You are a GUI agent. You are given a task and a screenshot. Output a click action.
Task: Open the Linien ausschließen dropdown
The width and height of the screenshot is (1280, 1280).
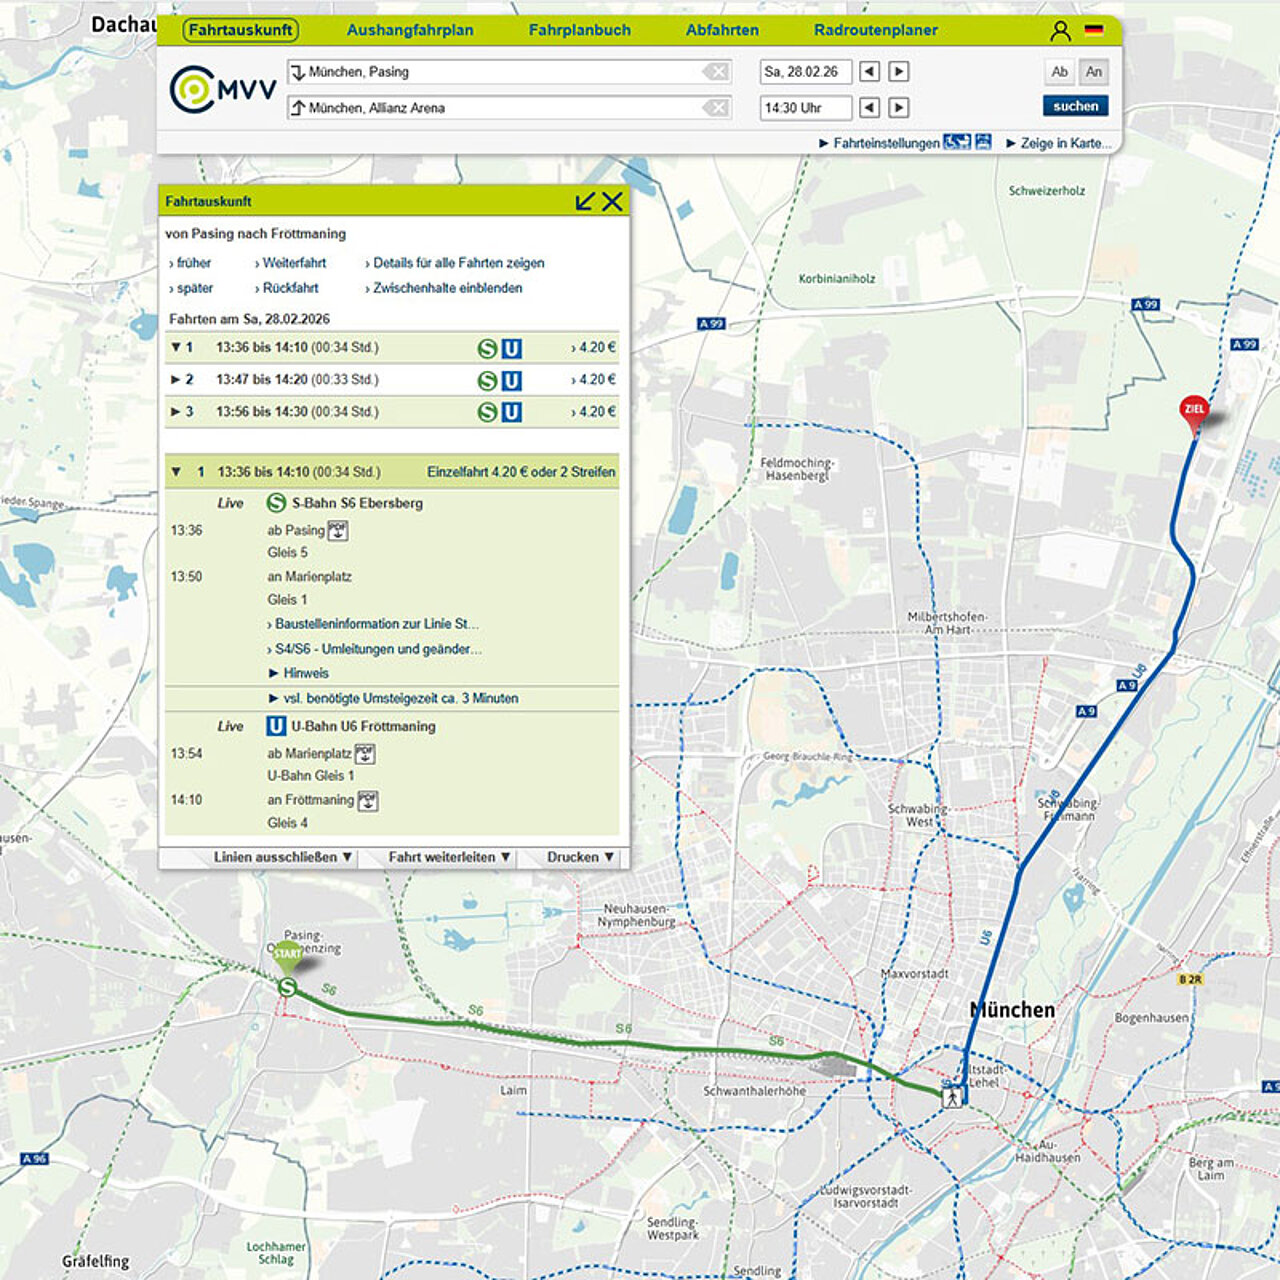pos(282,857)
